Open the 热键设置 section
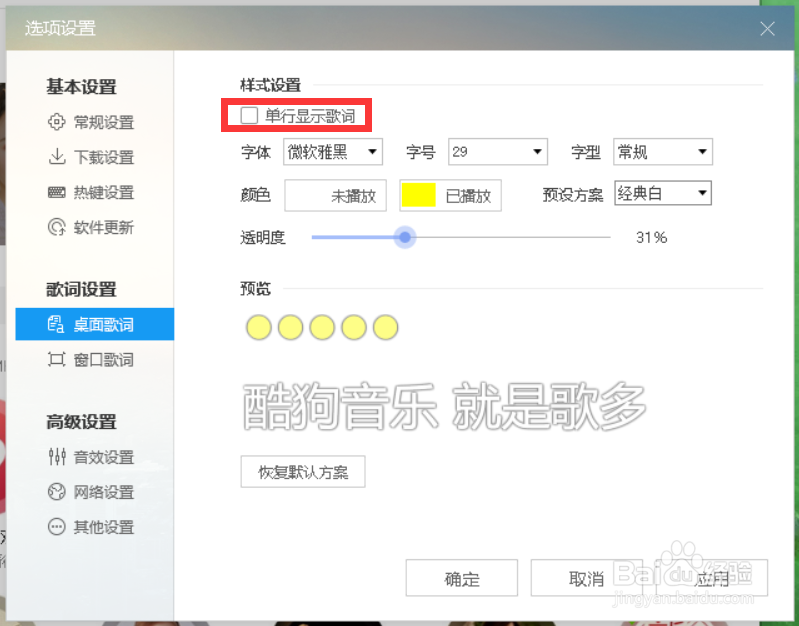The height and width of the screenshot is (626, 799). (x=95, y=192)
